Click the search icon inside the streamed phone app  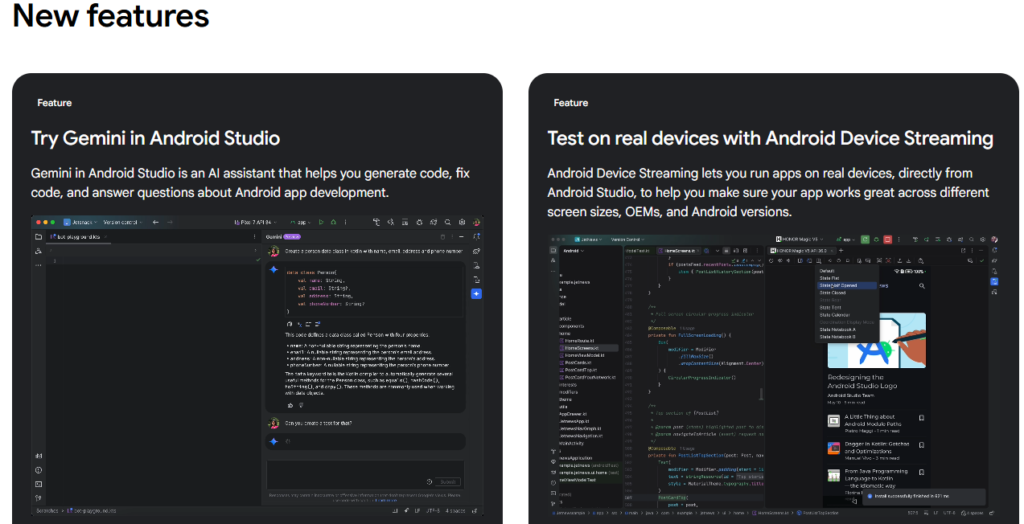[921, 286]
